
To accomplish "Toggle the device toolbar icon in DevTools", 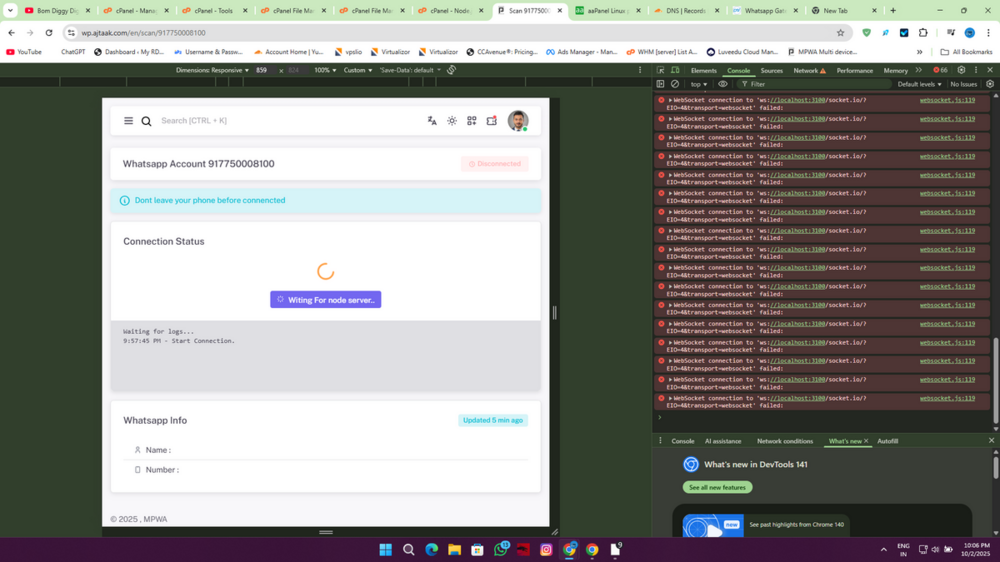I will (675, 70).
